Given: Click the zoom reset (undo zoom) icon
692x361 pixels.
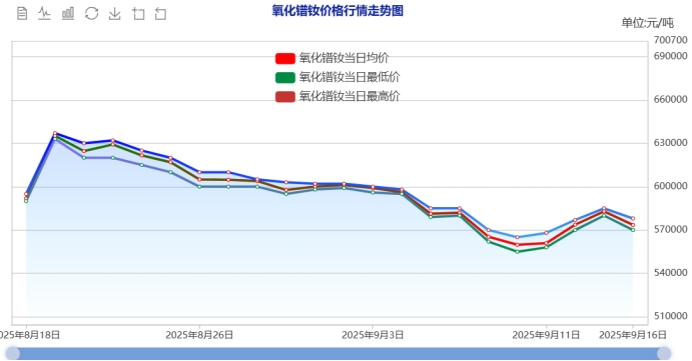Looking at the screenshot, I should (161, 14).
